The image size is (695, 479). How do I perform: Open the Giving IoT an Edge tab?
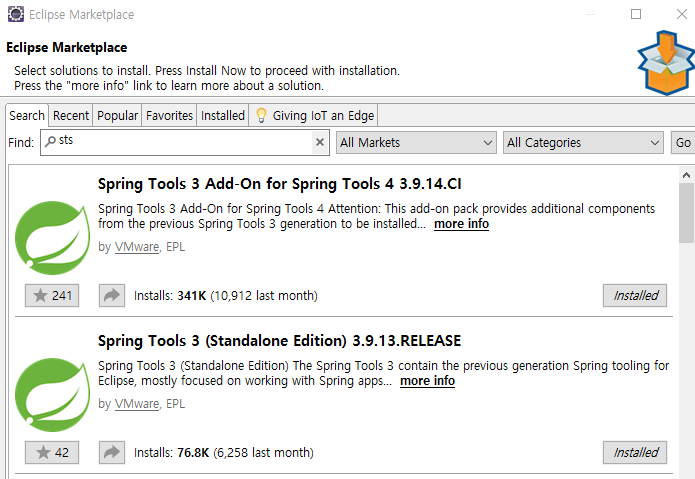tap(314, 116)
